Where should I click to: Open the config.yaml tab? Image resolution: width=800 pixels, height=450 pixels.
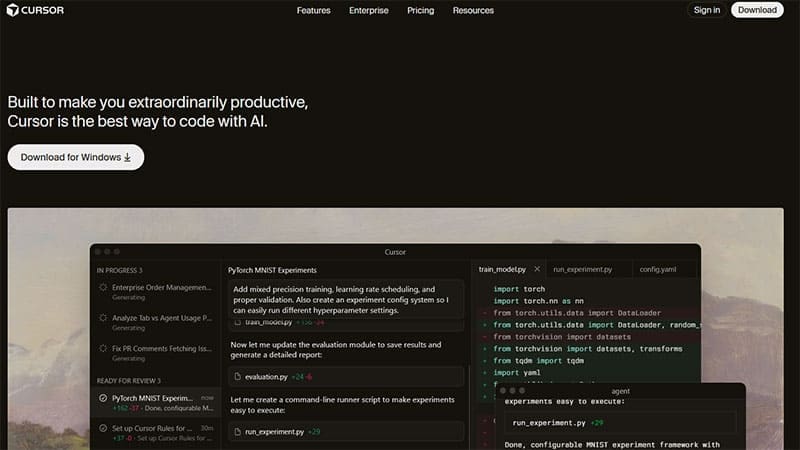pos(658,269)
